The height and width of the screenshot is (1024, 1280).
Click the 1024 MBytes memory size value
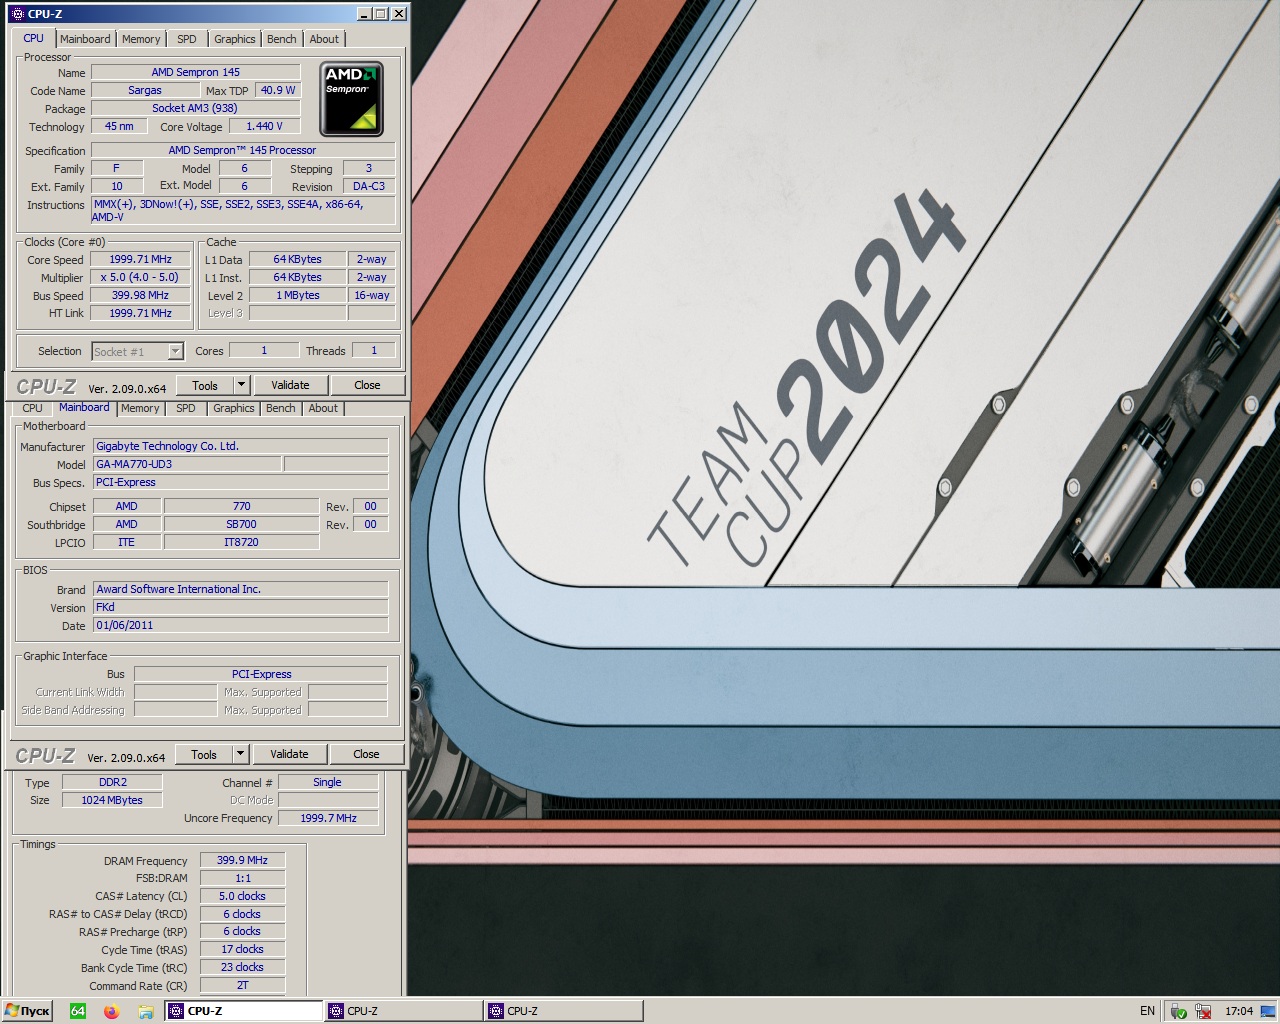tap(113, 800)
